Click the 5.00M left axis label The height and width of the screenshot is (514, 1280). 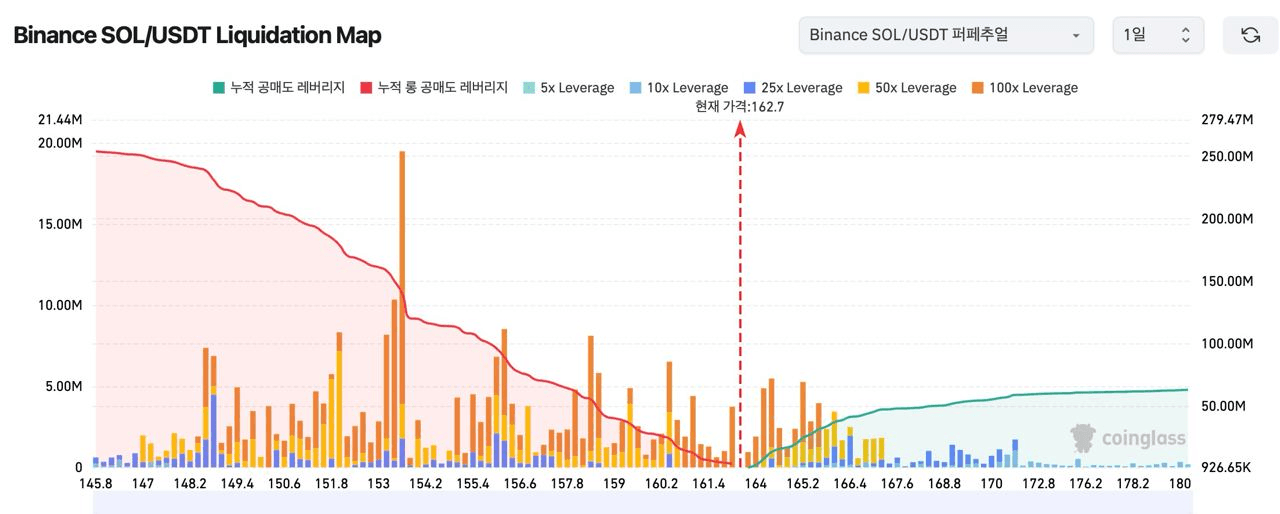(64, 386)
